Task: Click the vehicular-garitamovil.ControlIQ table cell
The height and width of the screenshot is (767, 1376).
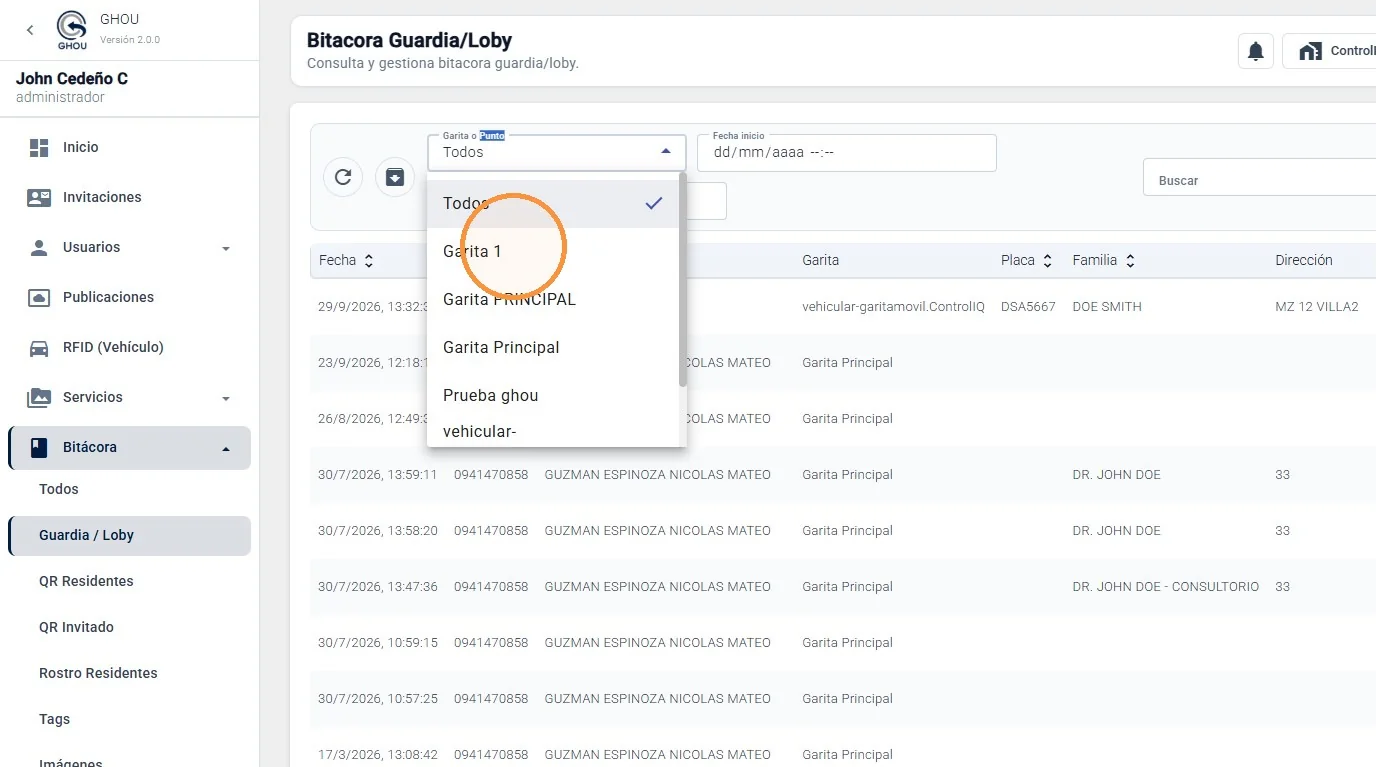Action: coord(893,307)
